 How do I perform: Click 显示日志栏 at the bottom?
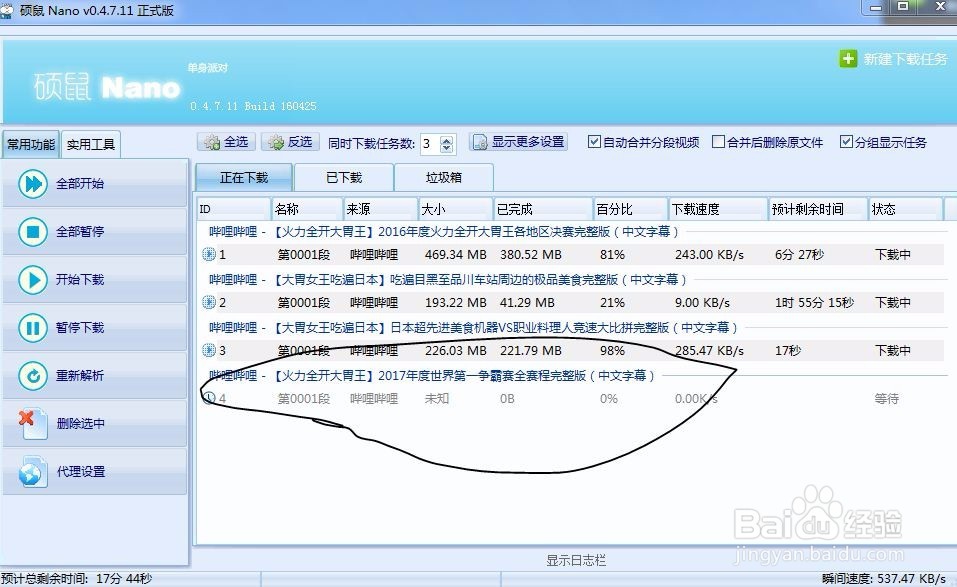point(576,560)
